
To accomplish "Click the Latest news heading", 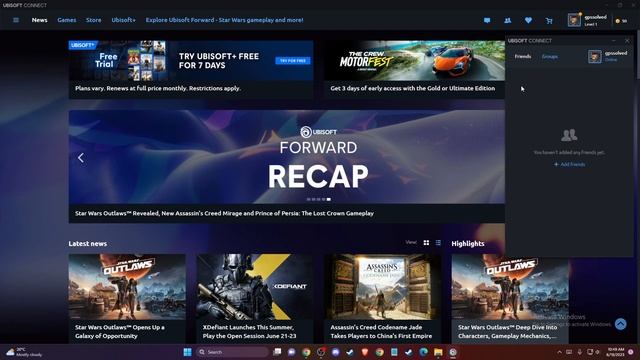I will [88, 244].
